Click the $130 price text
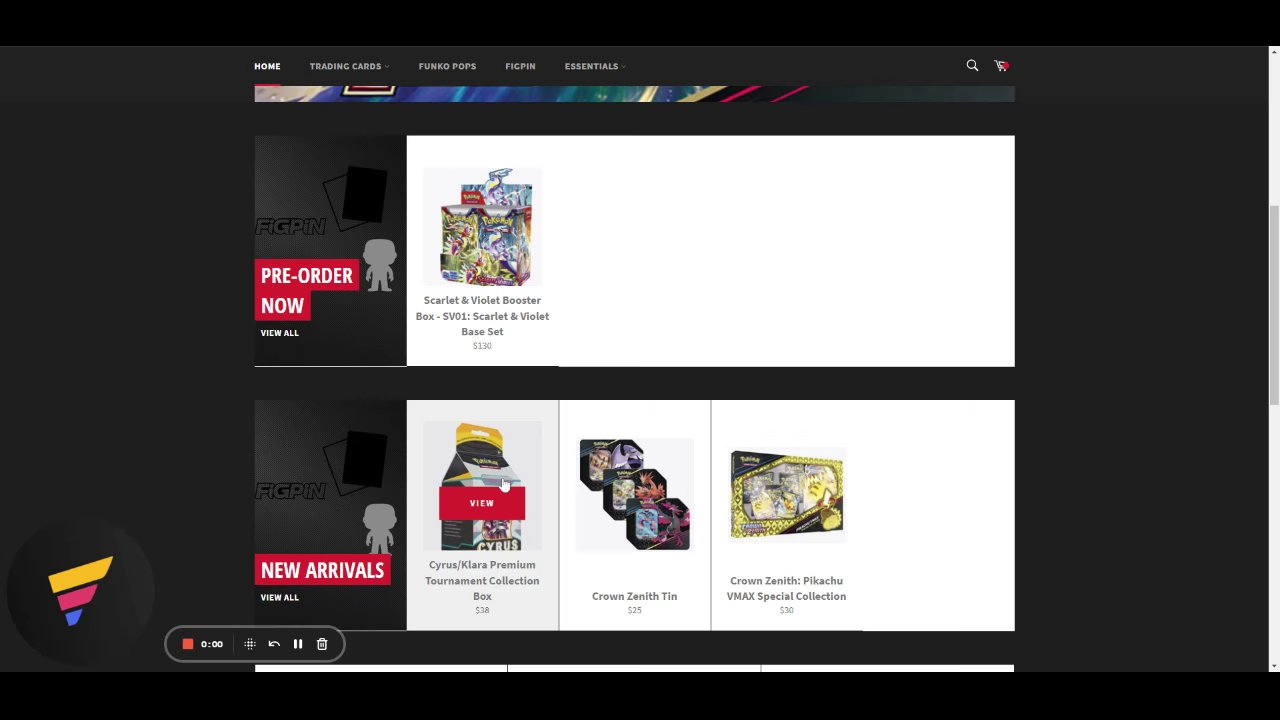The width and height of the screenshot is (1280, 720). pyautogui.click(x=482, y=346)
